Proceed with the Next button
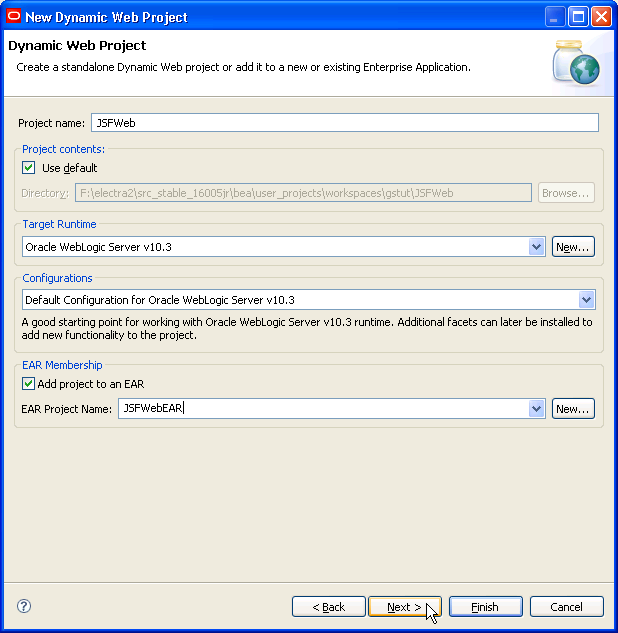The width and height of the screenshot is (618, 633). pyautogui.click(x=405, y=607)
